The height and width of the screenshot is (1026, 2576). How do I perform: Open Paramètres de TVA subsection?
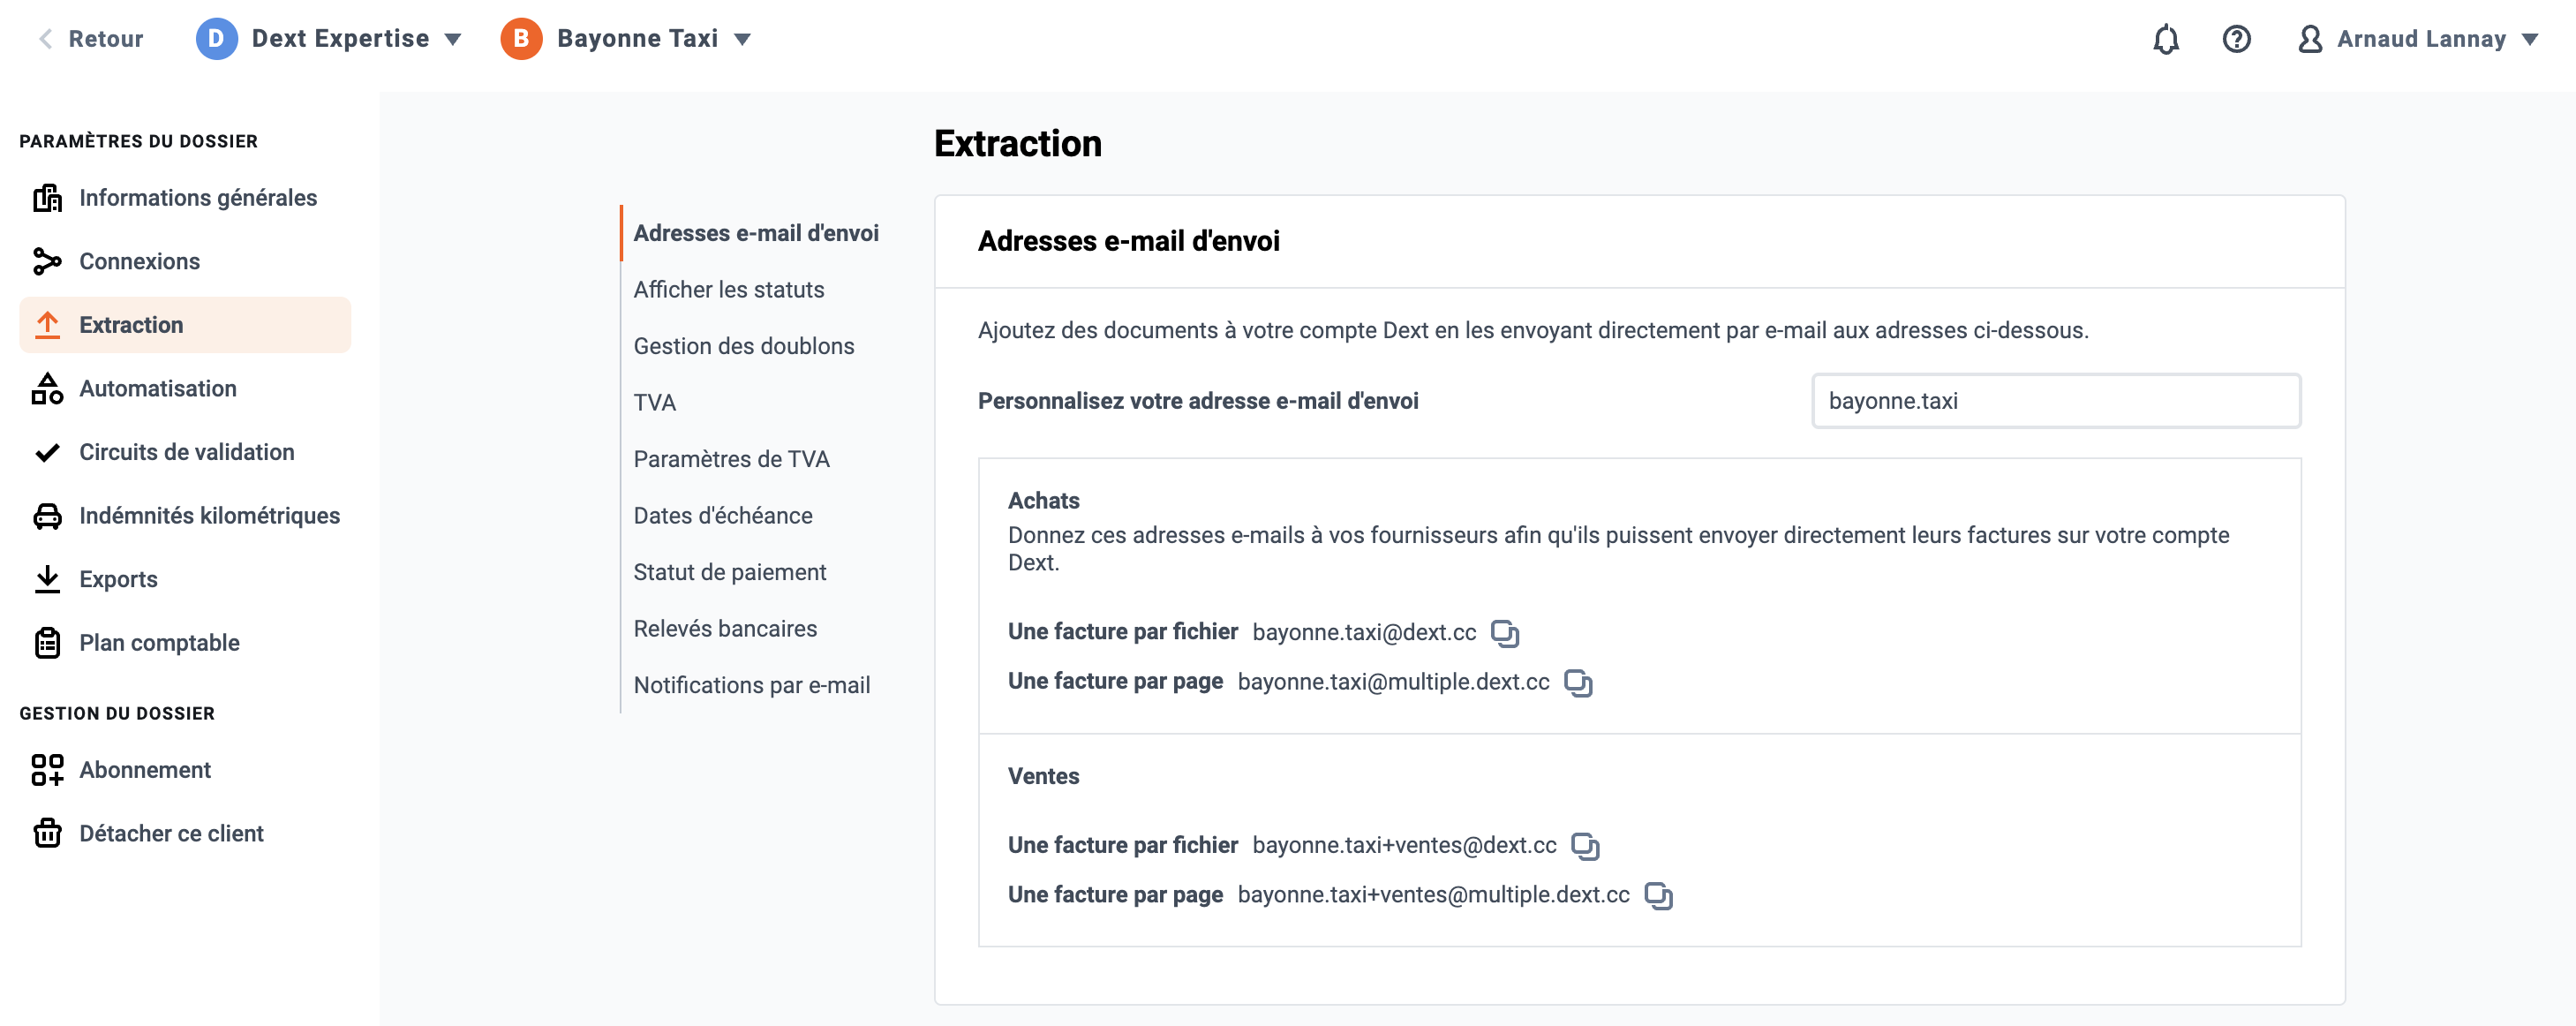[x=731, y=459]
